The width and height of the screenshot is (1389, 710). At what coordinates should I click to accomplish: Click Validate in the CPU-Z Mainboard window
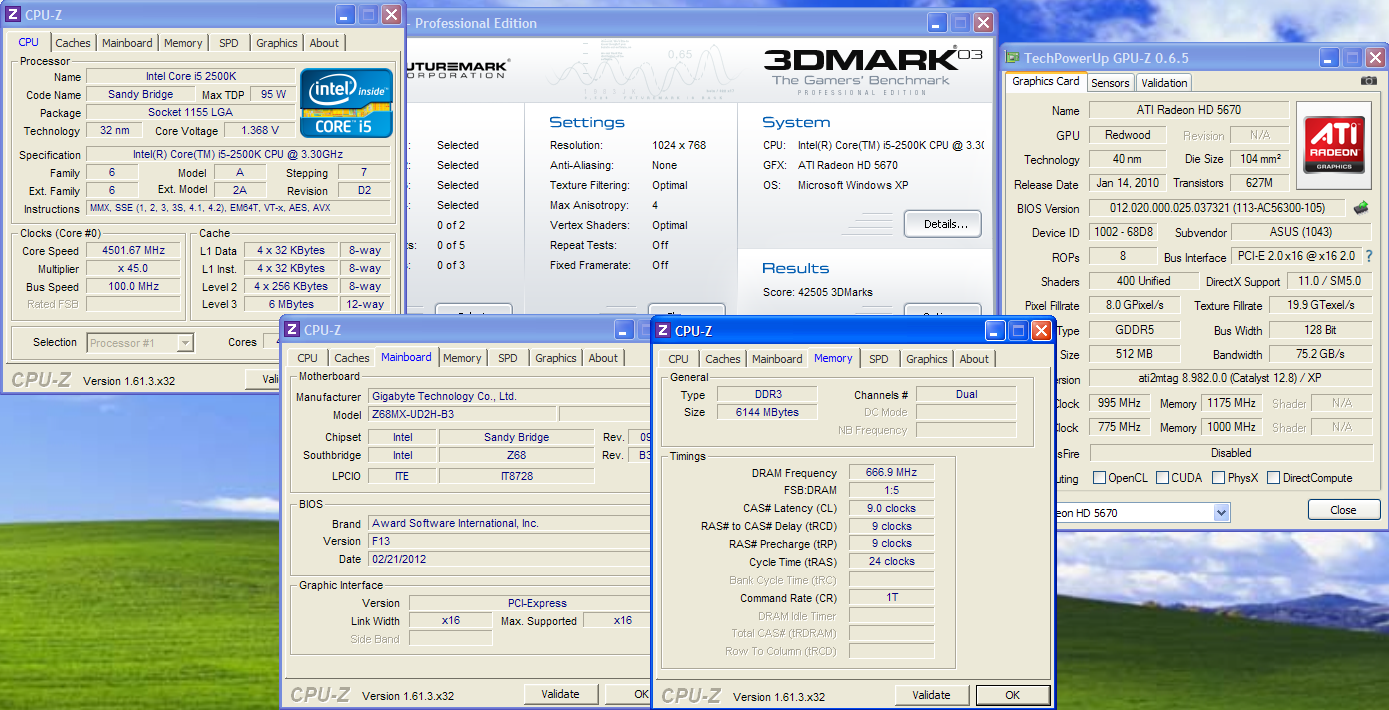coord(560,694)
